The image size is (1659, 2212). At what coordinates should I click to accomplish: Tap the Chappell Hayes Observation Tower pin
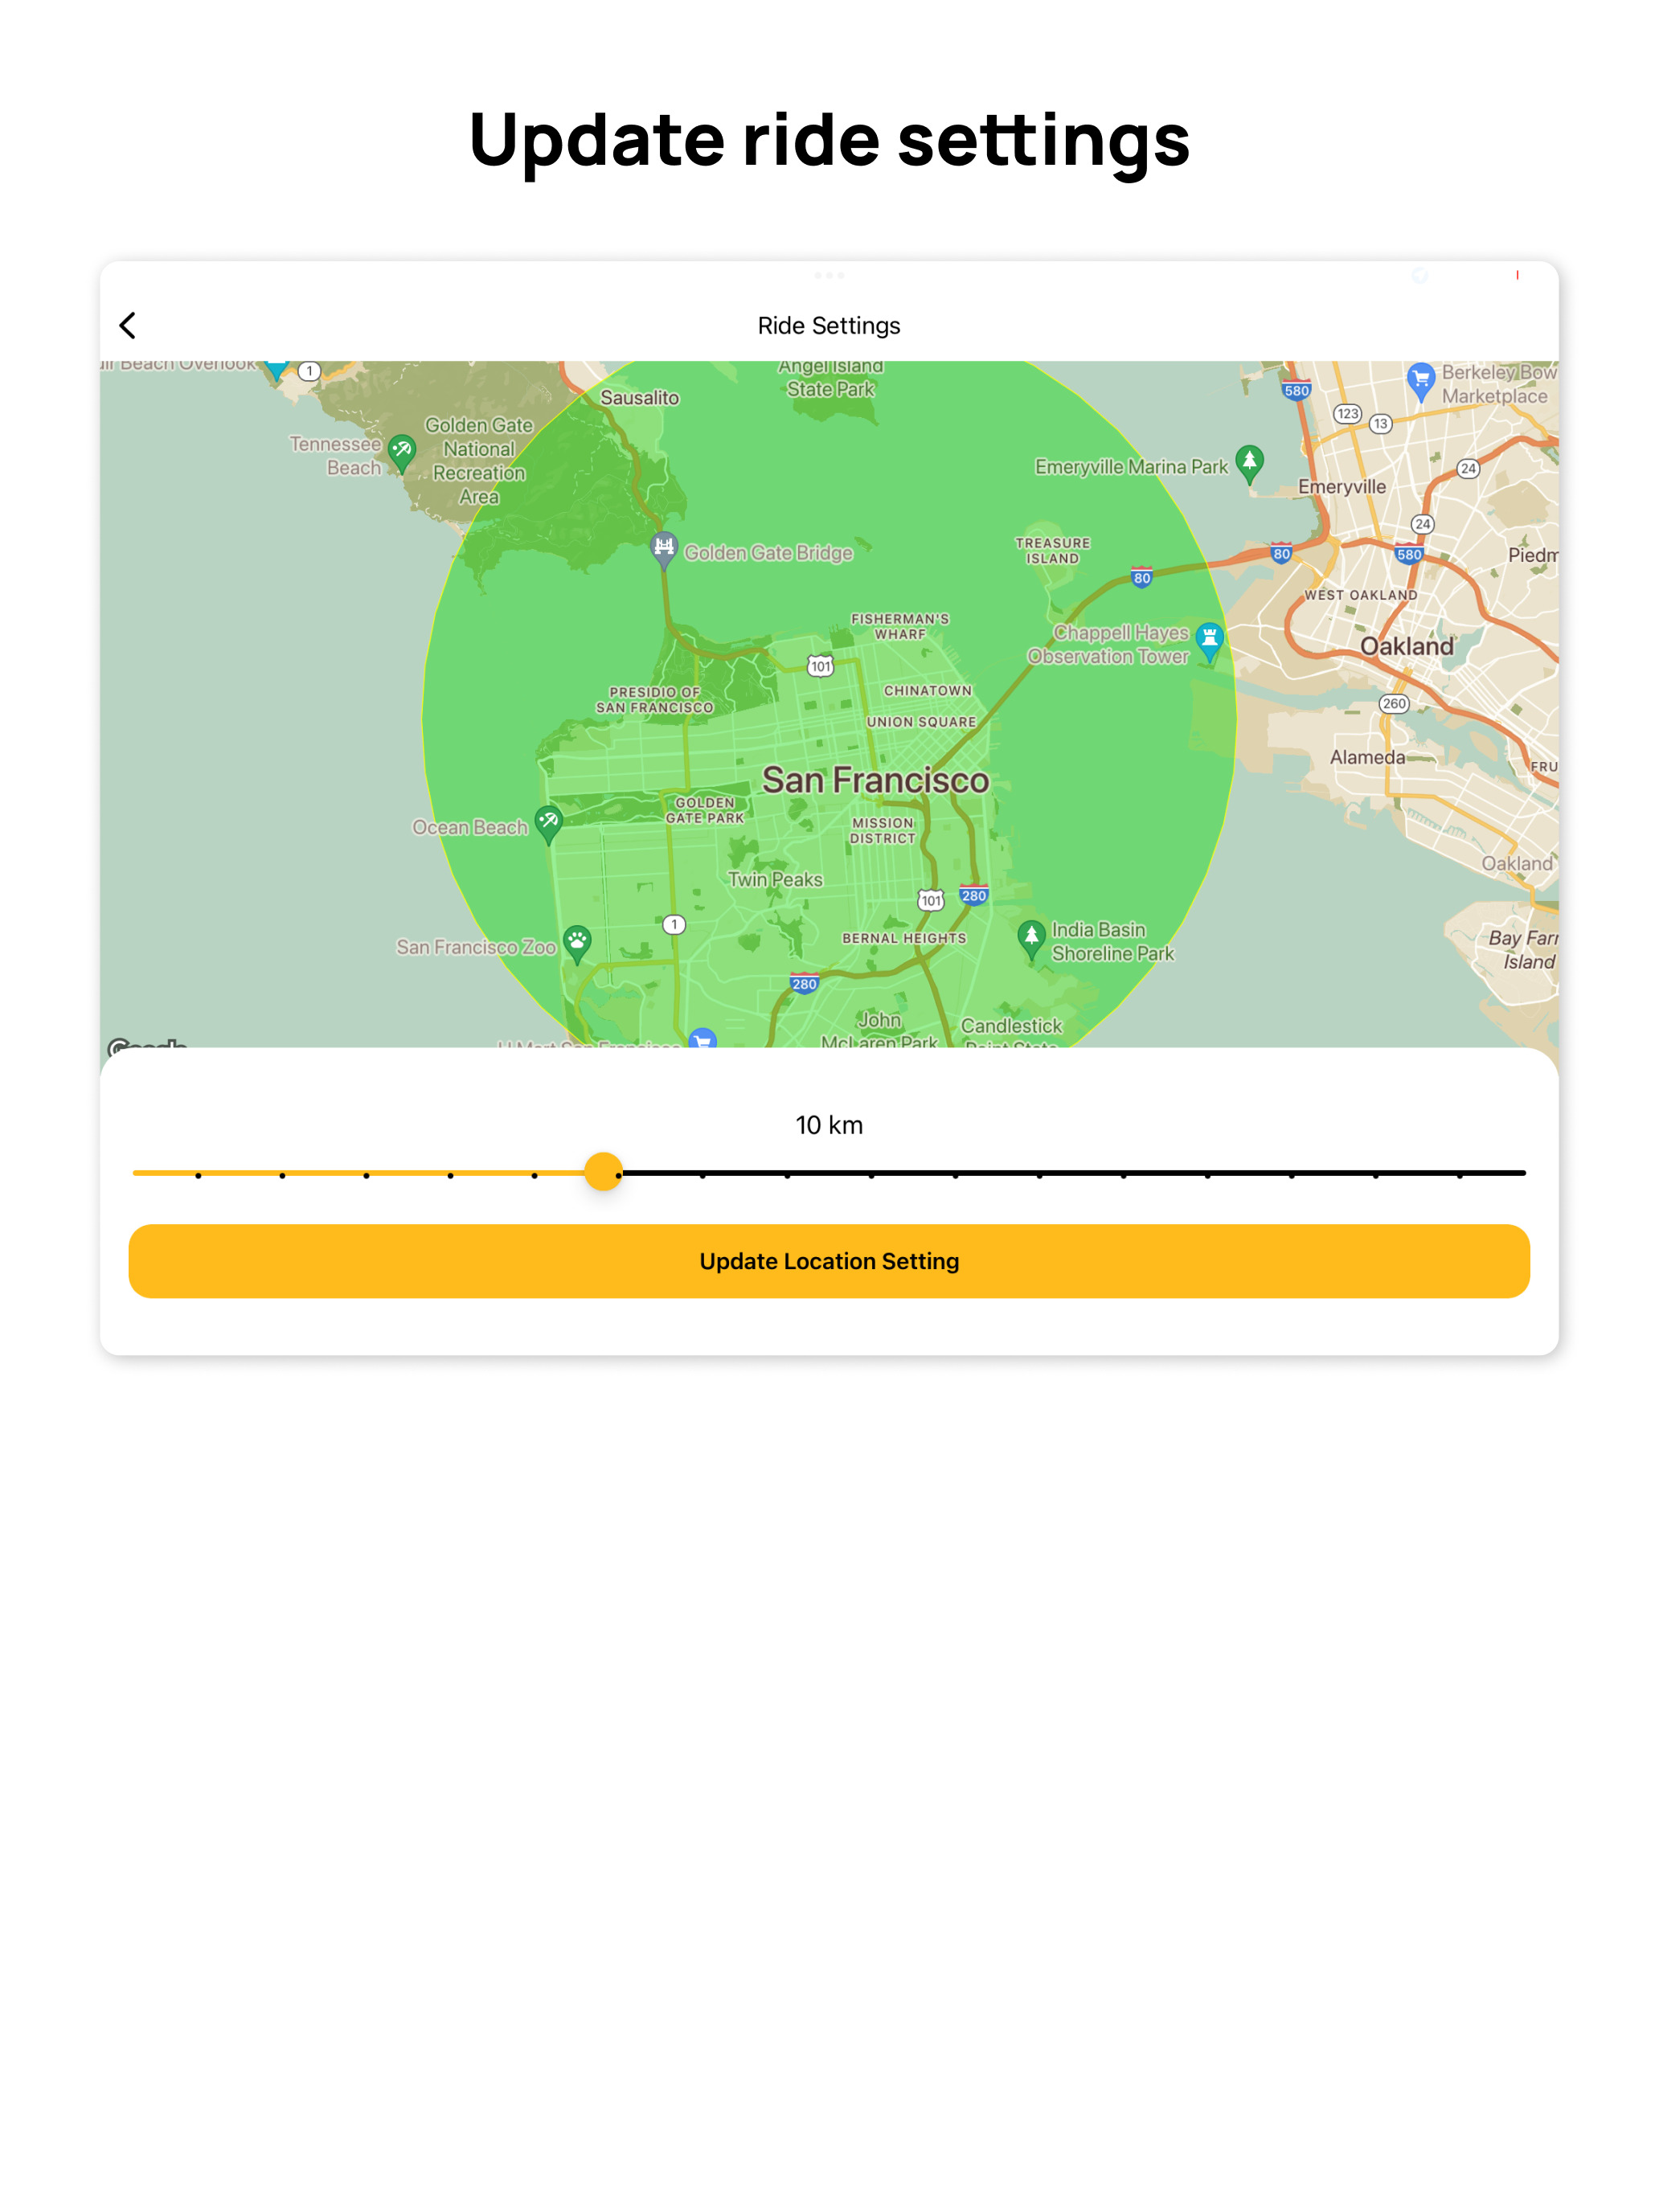(1210, 643)
